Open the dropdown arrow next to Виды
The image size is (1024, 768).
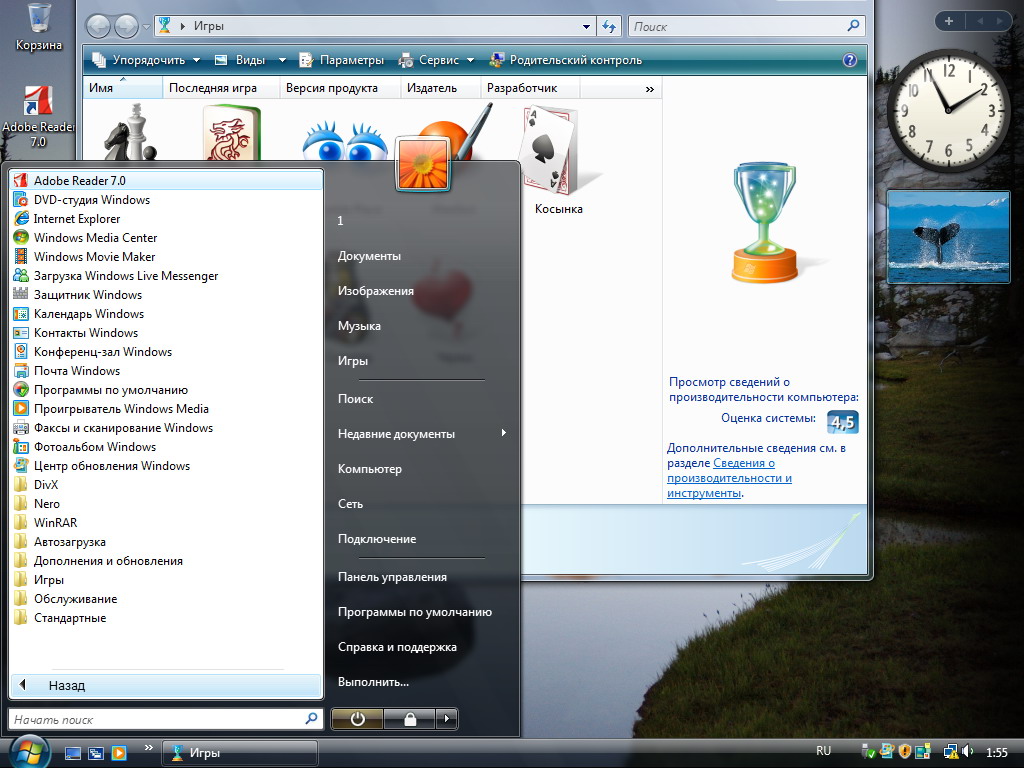click(x=282, y=60)
